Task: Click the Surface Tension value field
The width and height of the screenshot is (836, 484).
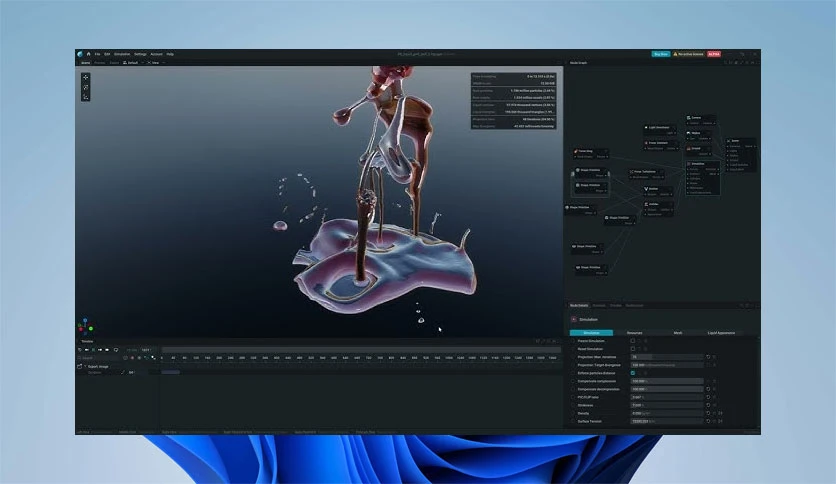Action: tap(666, 421)
